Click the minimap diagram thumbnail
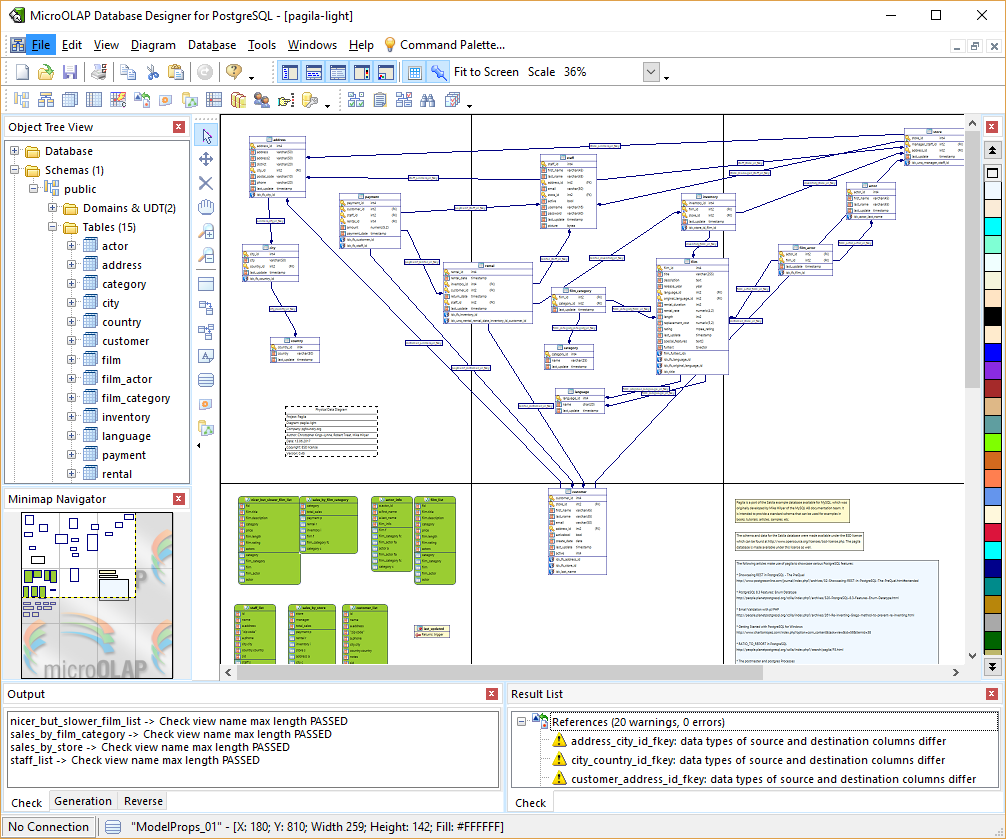The height and width of the screenshot is (839, 1006). (97, 595)
